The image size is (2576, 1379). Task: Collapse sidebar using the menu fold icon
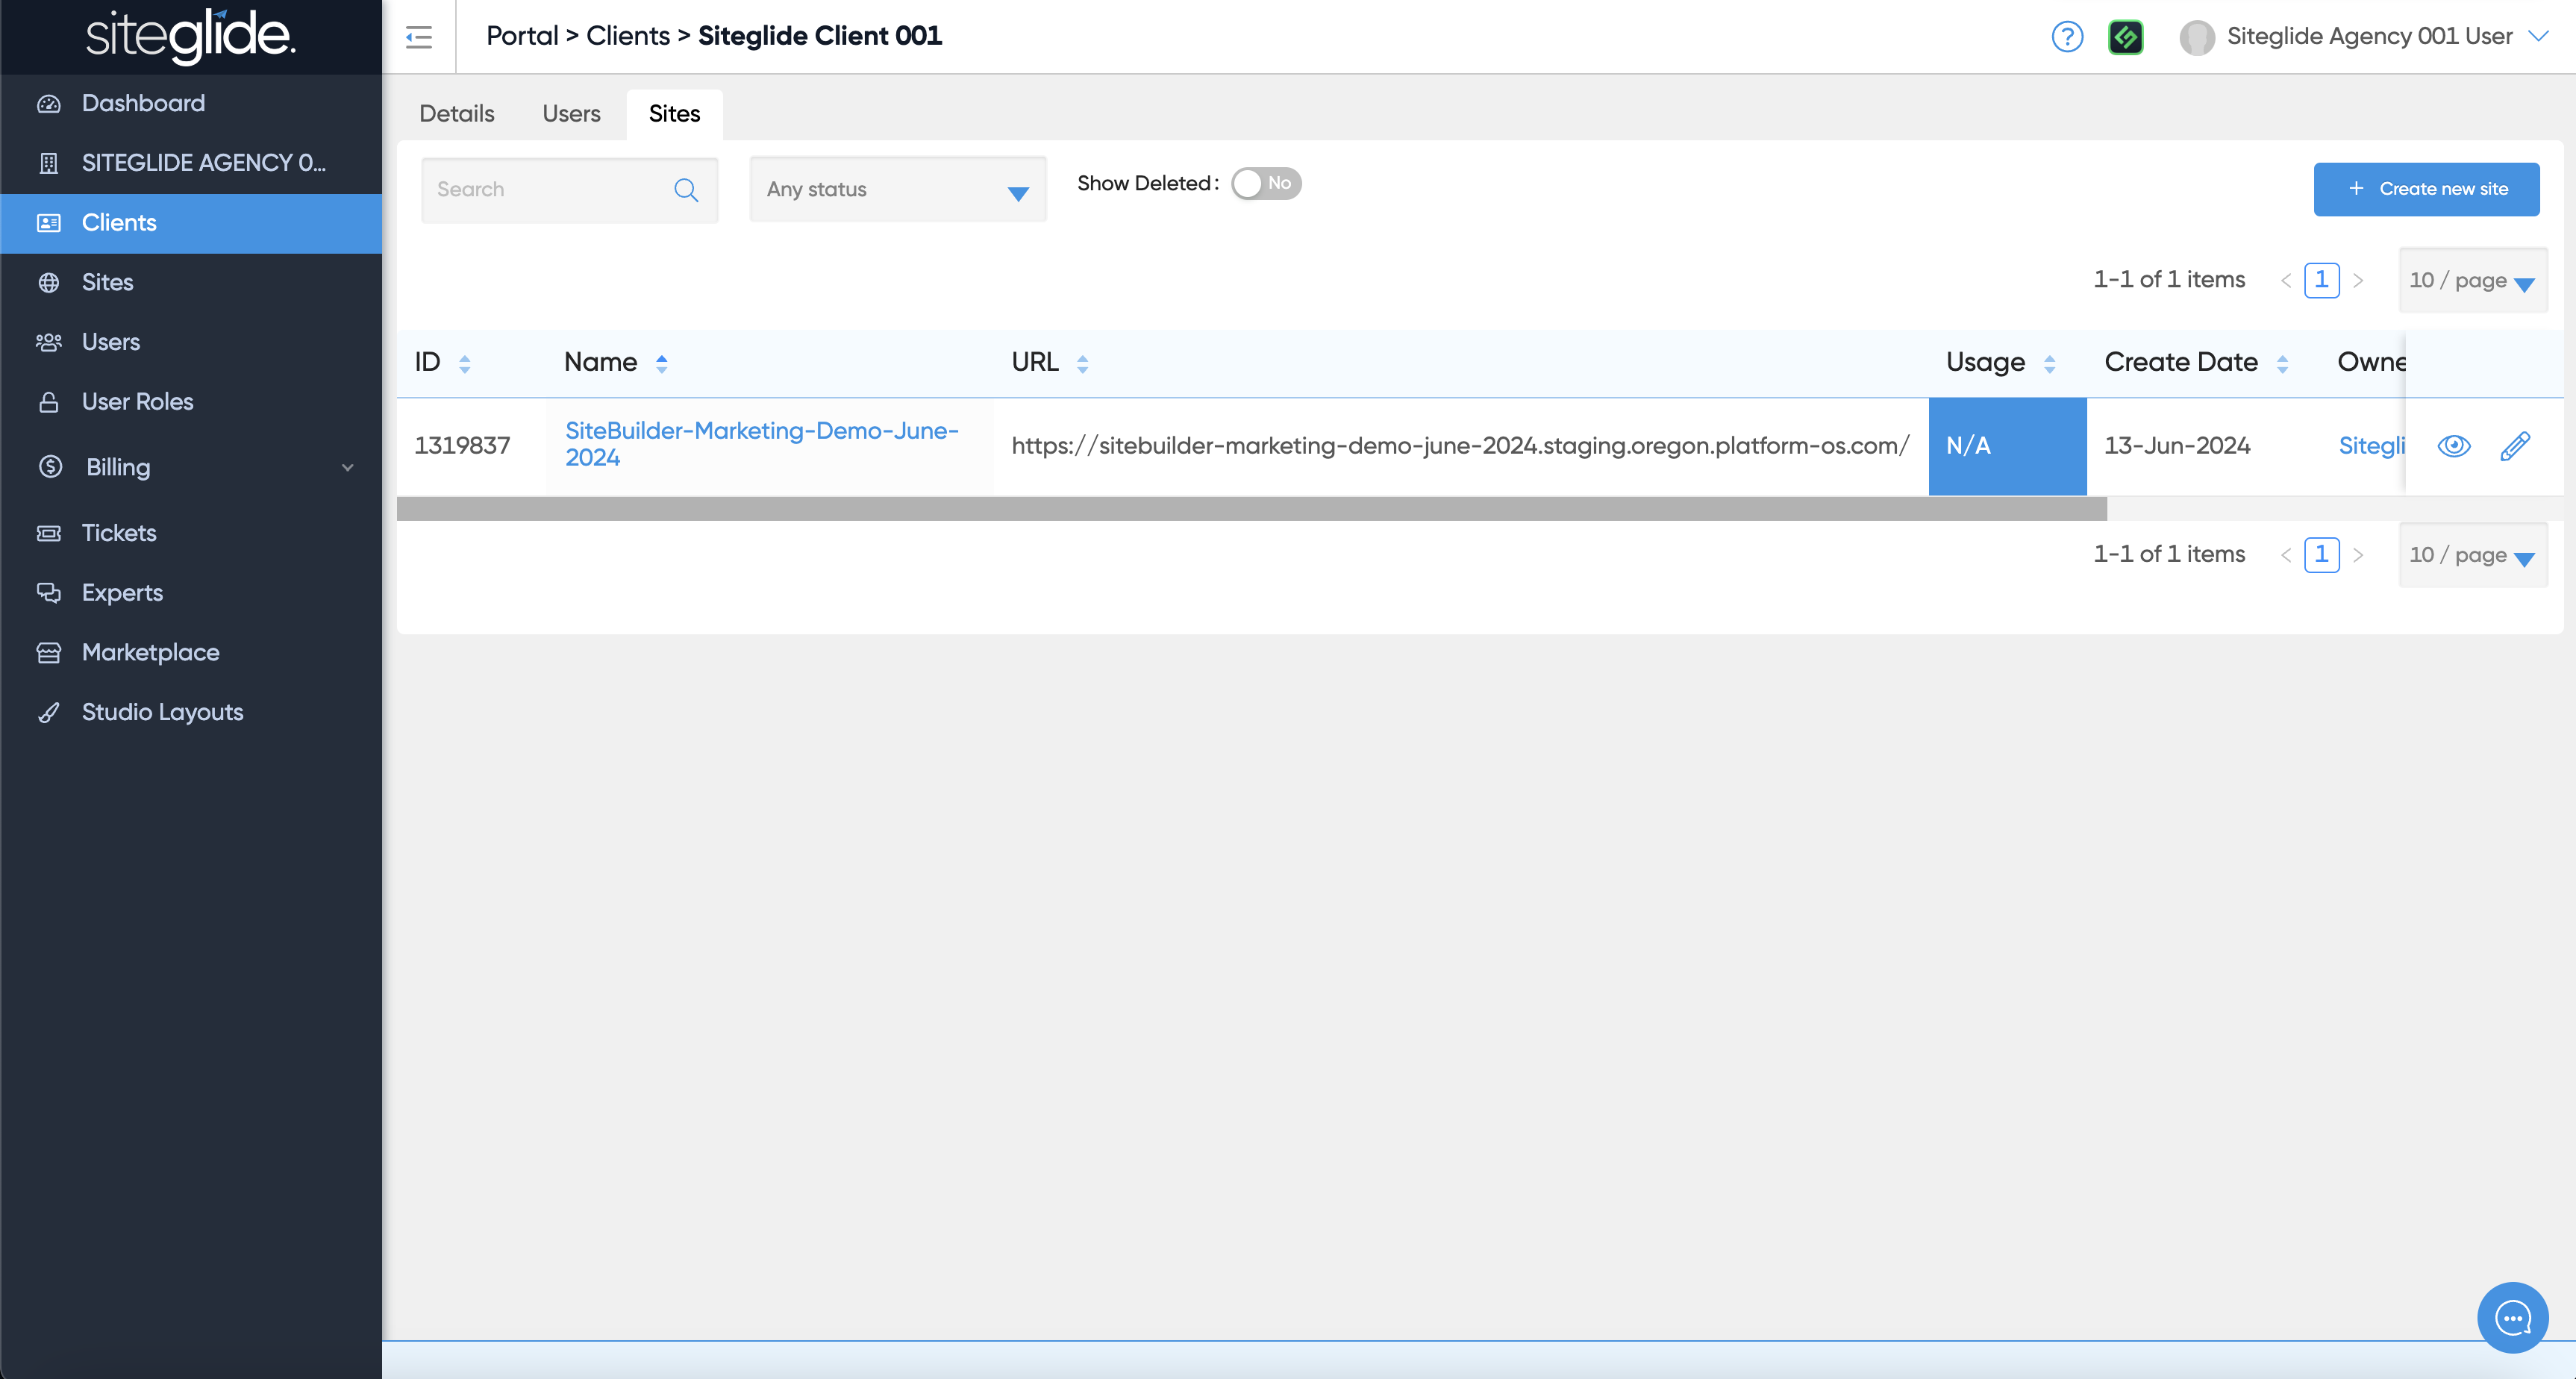click(x=418, y=37)
